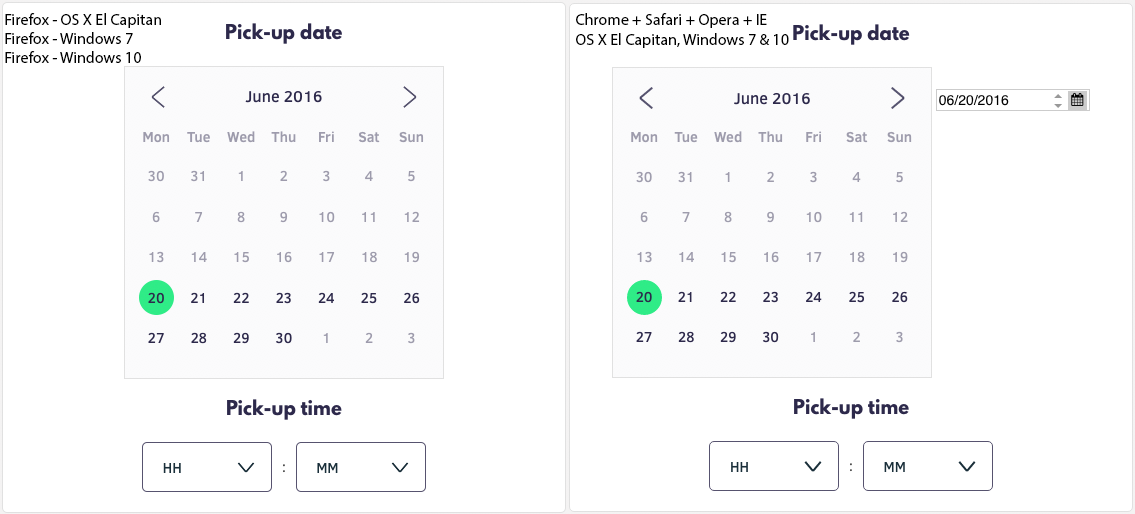
Task: Go to next month in Firefox calendar
Action: tap(409, 97)
